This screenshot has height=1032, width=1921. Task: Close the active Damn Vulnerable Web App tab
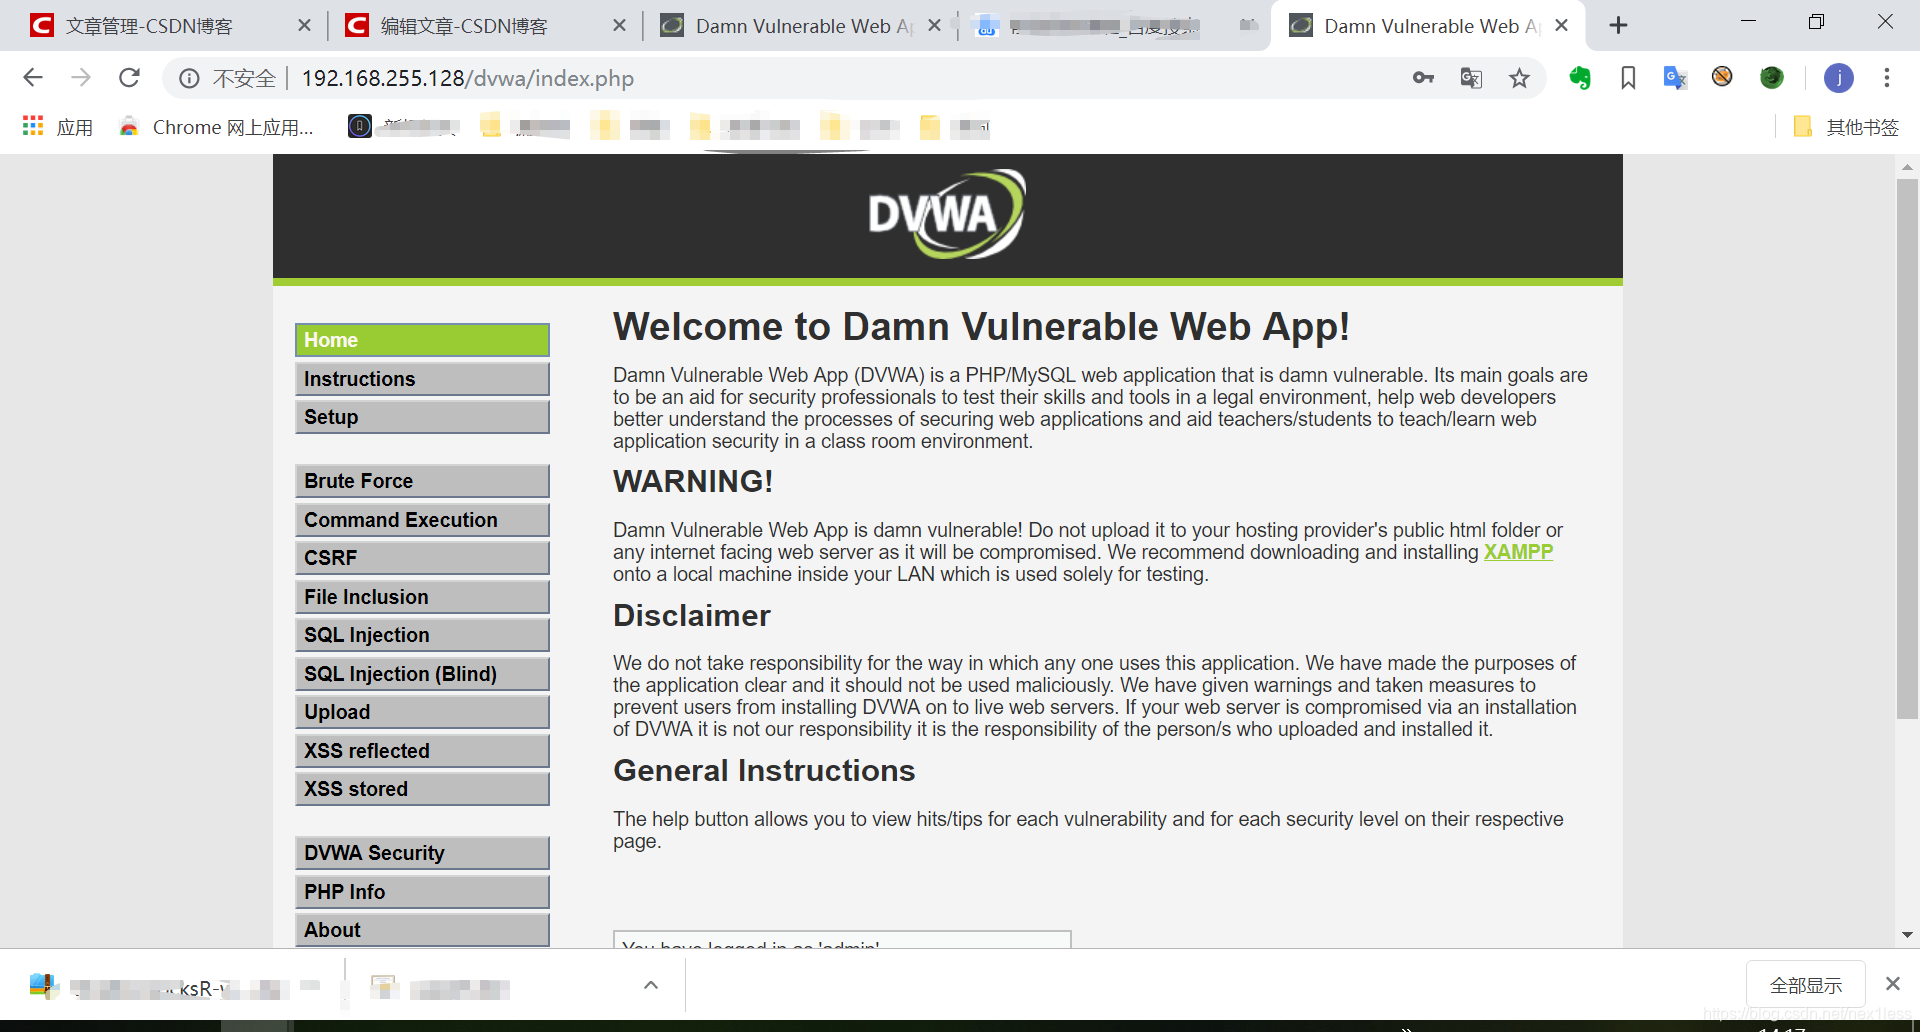(1562, 26)
